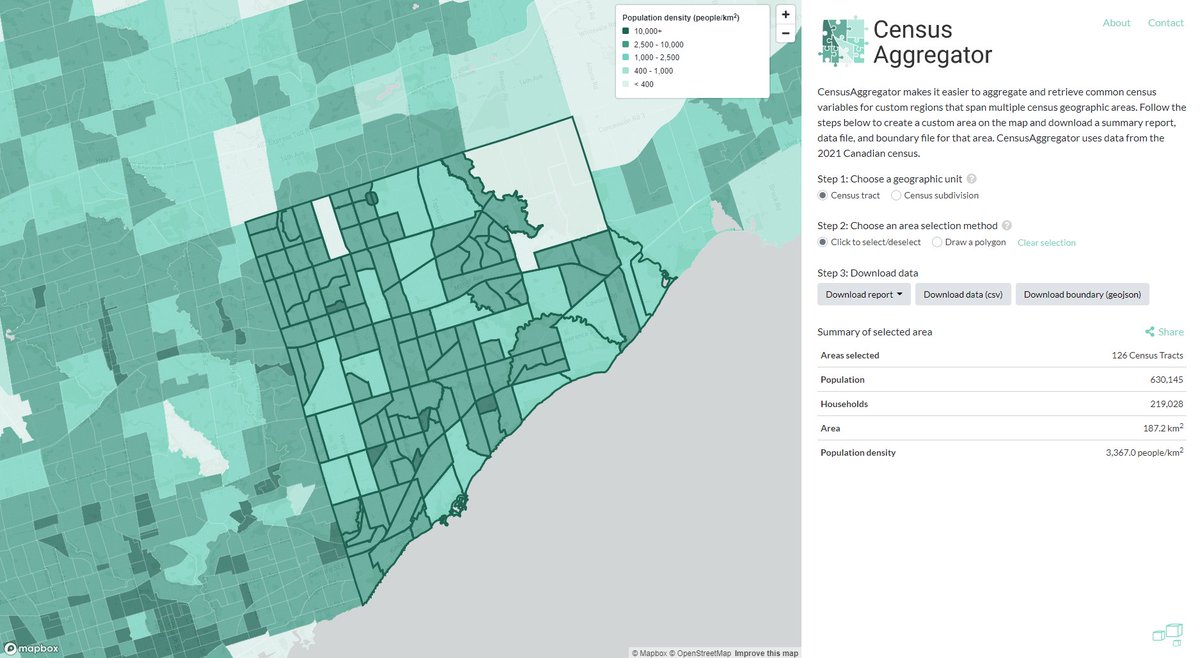
Task: Open the About page
Action: (1116, 22)
